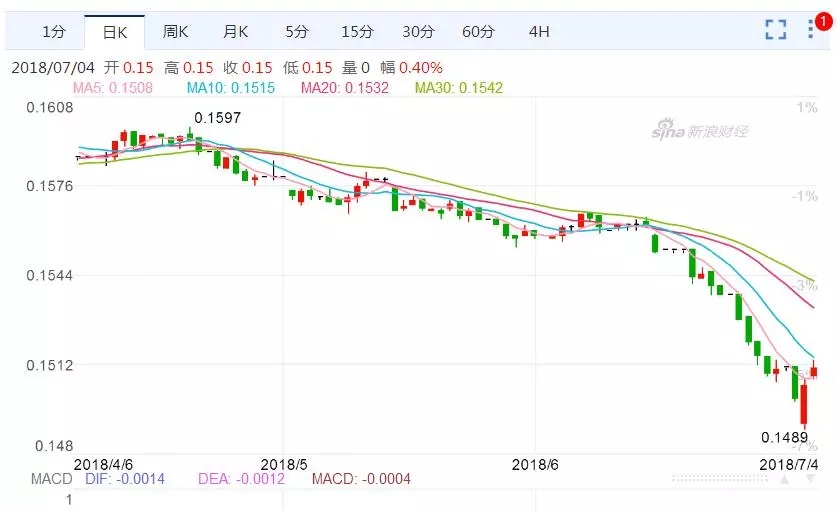Select the 5分 interval tab
This screenshot has width=836, height=511.
point(296,32)
